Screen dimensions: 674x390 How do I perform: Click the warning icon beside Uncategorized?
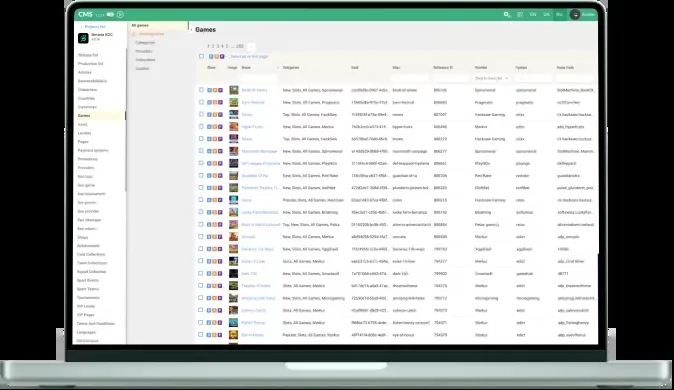pyautogui.click(x=134, y=34)
